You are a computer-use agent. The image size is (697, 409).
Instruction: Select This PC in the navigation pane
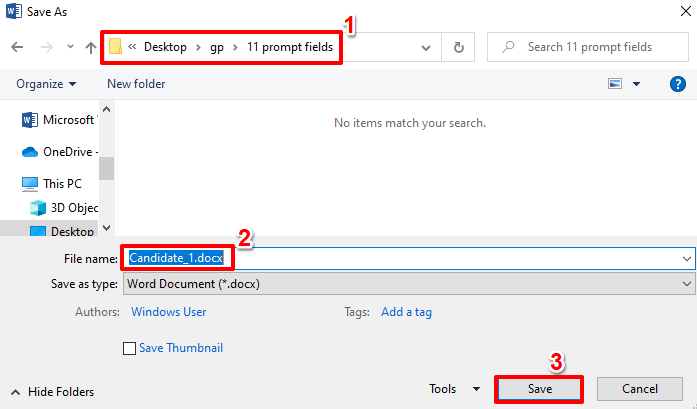pos(60,184)
